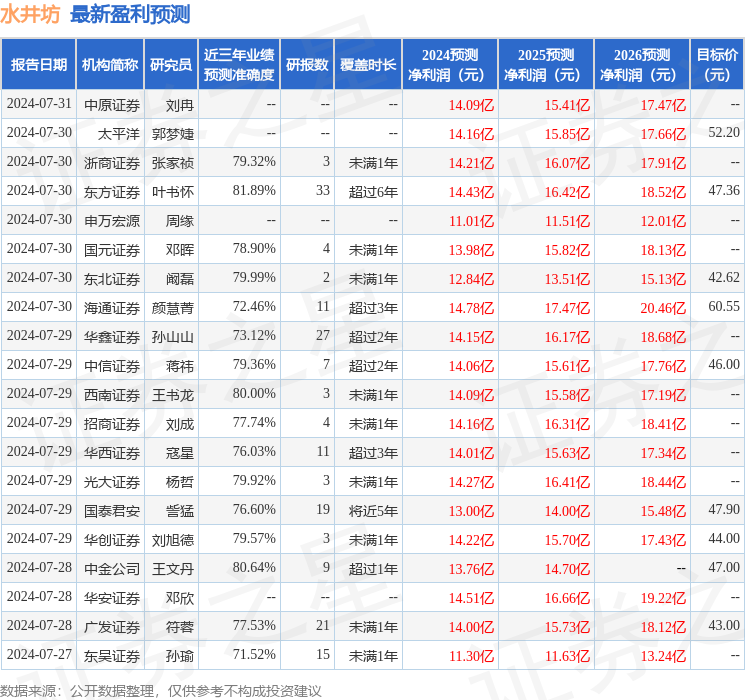The height and width of the screenshot is (700, 745).
Task: Click analyst name 王文丹
Action: (173, 569)
